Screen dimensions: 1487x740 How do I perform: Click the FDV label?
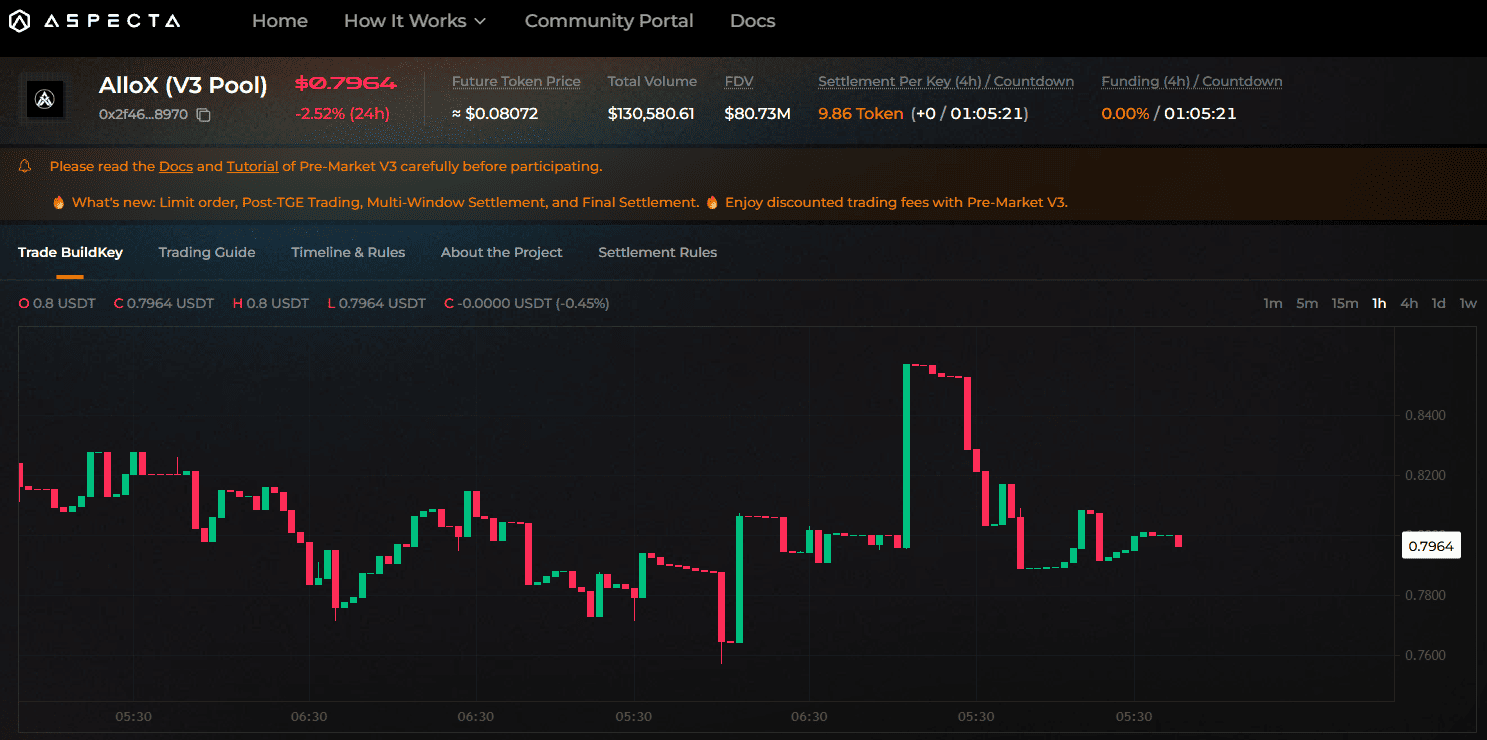tap(739, 82)
